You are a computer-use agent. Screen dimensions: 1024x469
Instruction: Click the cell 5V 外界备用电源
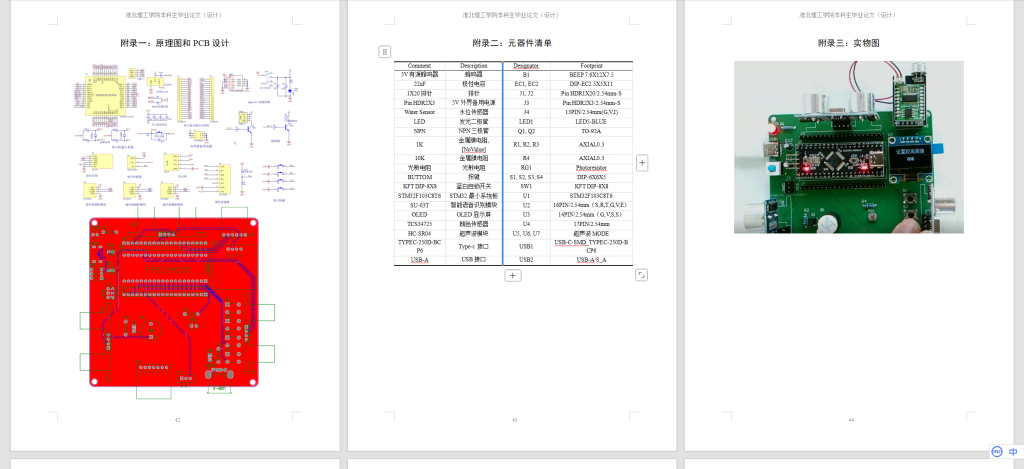pos(473,103)
